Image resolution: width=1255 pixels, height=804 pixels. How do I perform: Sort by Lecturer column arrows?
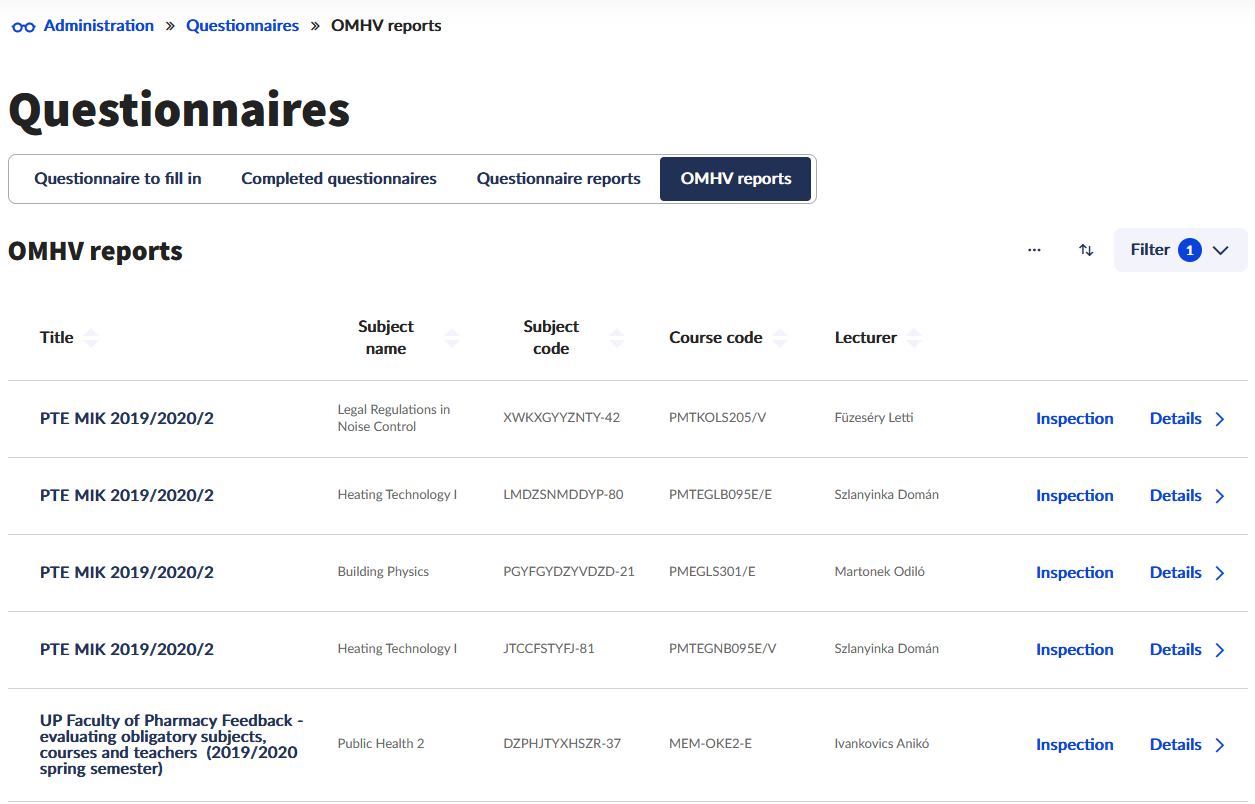pyautogui.click(x=912, y=338)
